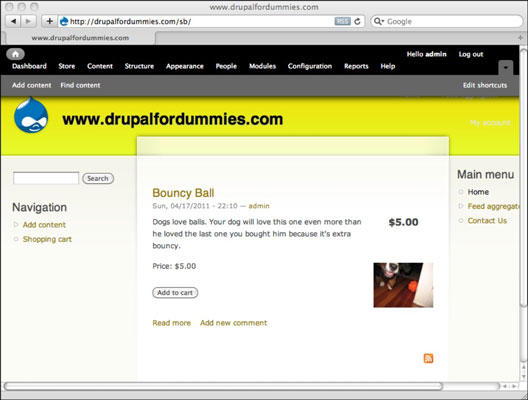
Task: Click the Main menu block heading
Action: tap(485, 174)
